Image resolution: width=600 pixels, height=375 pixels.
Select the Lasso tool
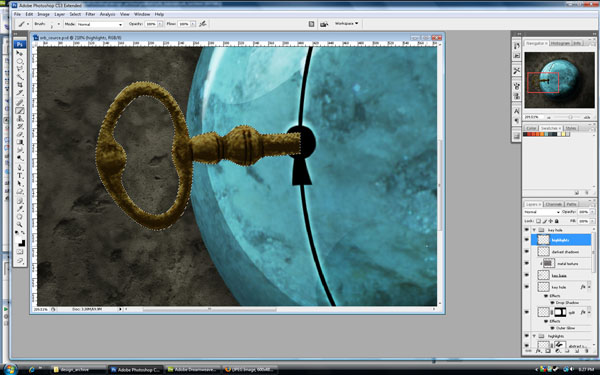point(20,69)
